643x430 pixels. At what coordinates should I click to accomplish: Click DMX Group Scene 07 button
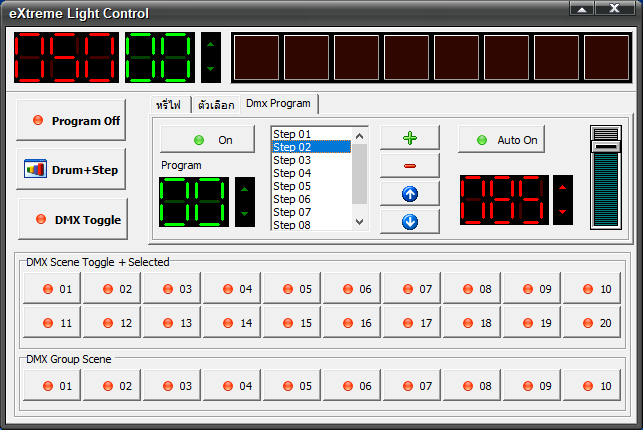coord(412,386)
